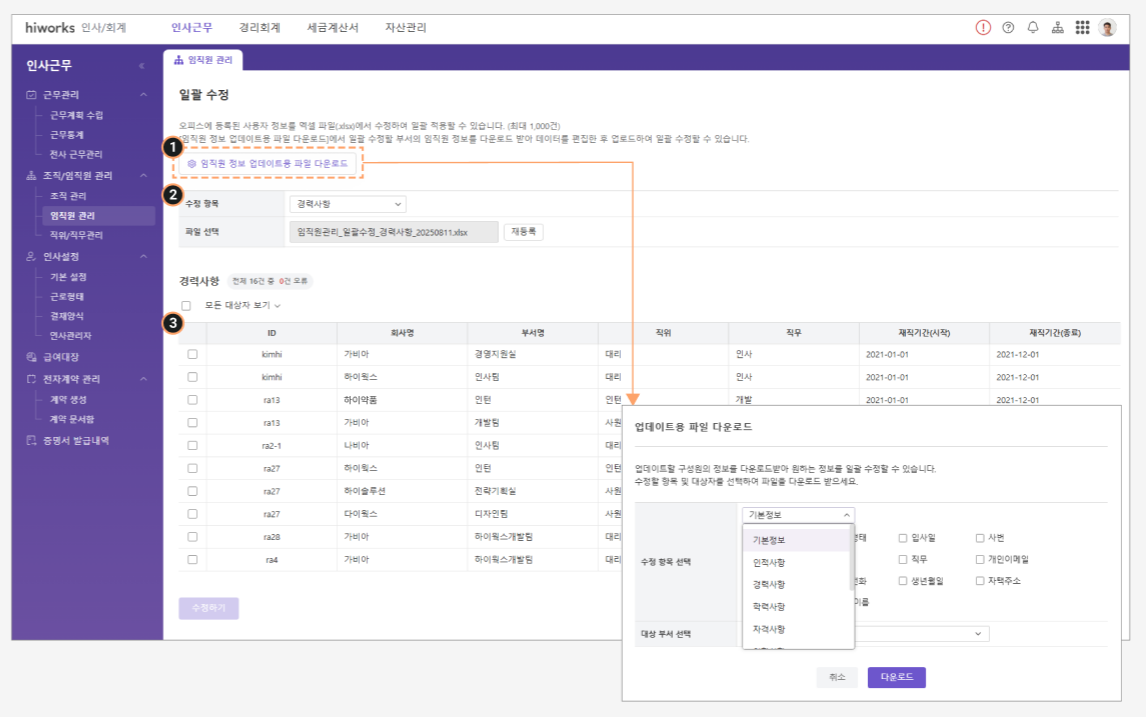Click the dropdown list scrollbar in the dialog
Screen dimensions: 1146x717
pyautogui.click(x=852, y=559)
